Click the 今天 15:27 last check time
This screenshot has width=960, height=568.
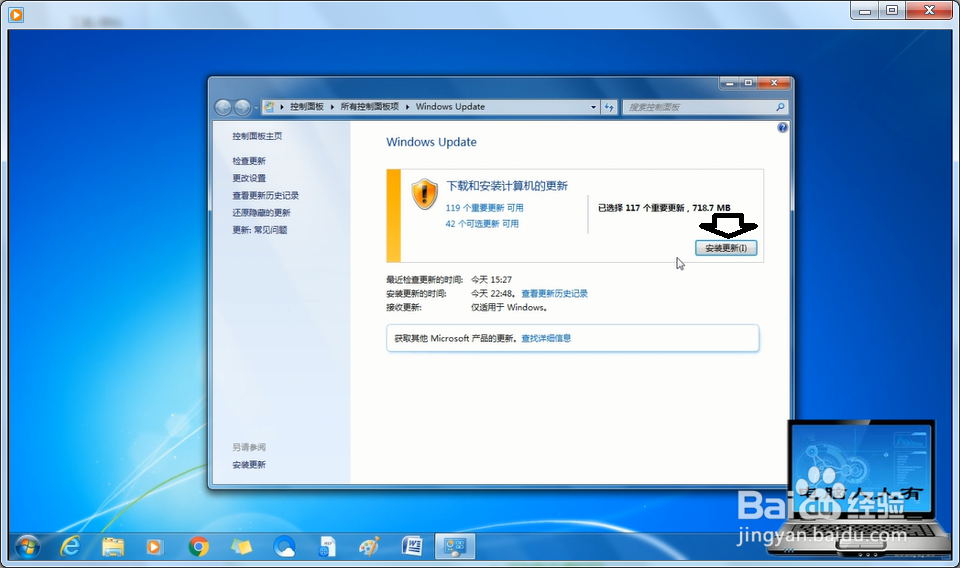[491, 280]
